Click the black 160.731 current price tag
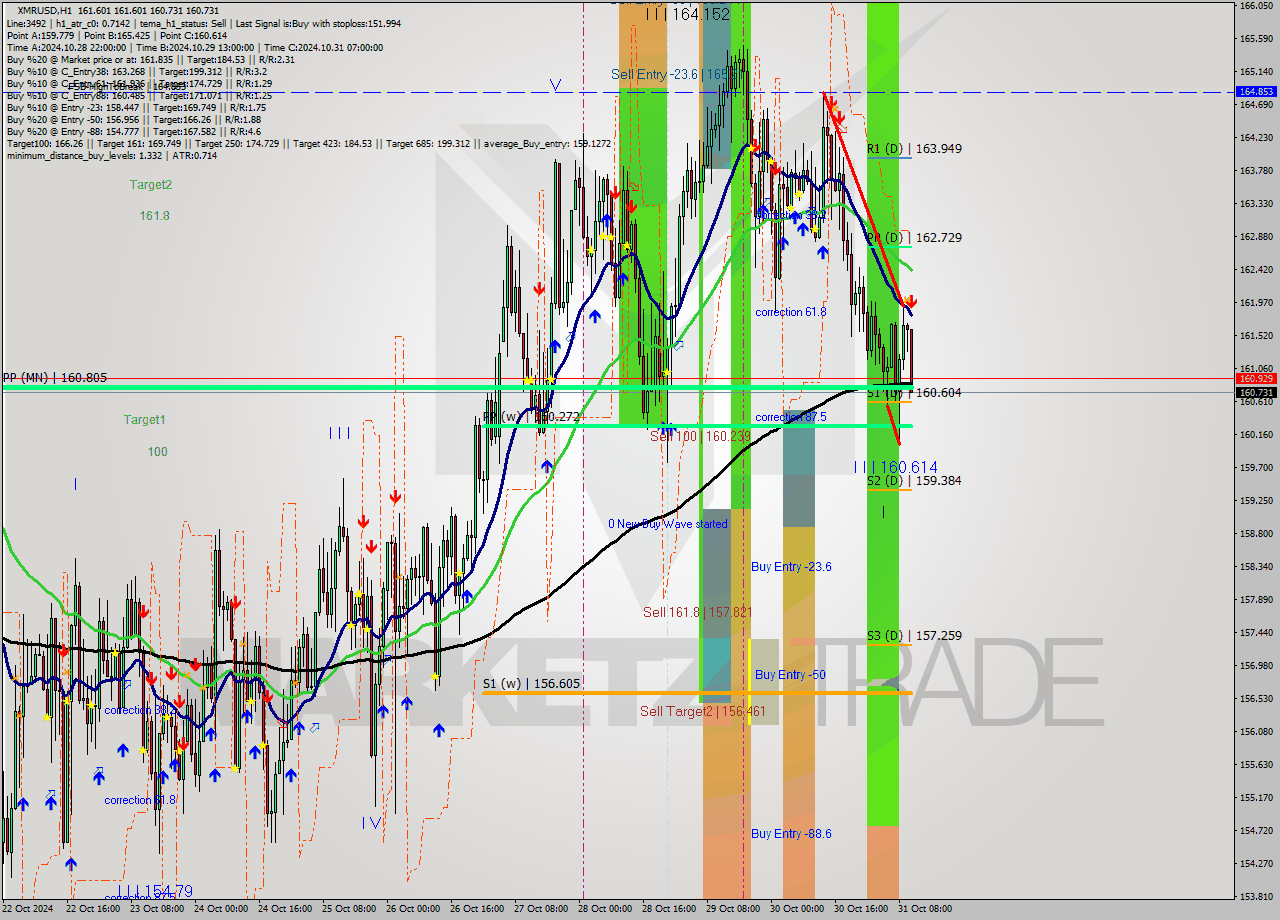1280x920 pixels. point(1256,393)
